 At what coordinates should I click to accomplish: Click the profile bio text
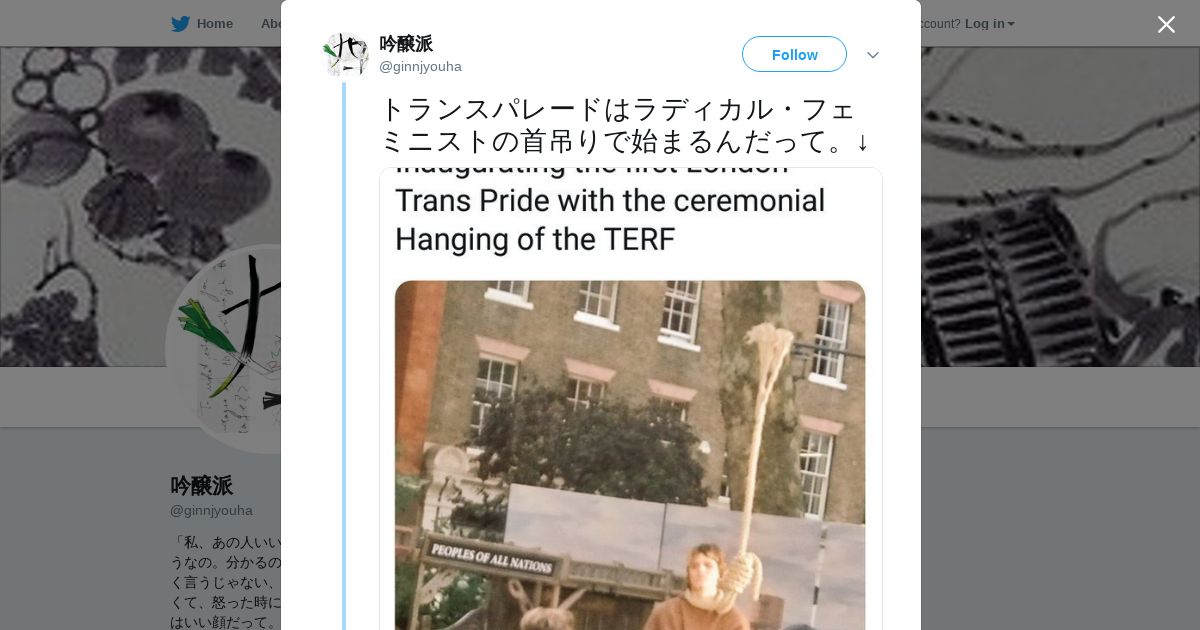pyautogui.click(x=225, y=582)
